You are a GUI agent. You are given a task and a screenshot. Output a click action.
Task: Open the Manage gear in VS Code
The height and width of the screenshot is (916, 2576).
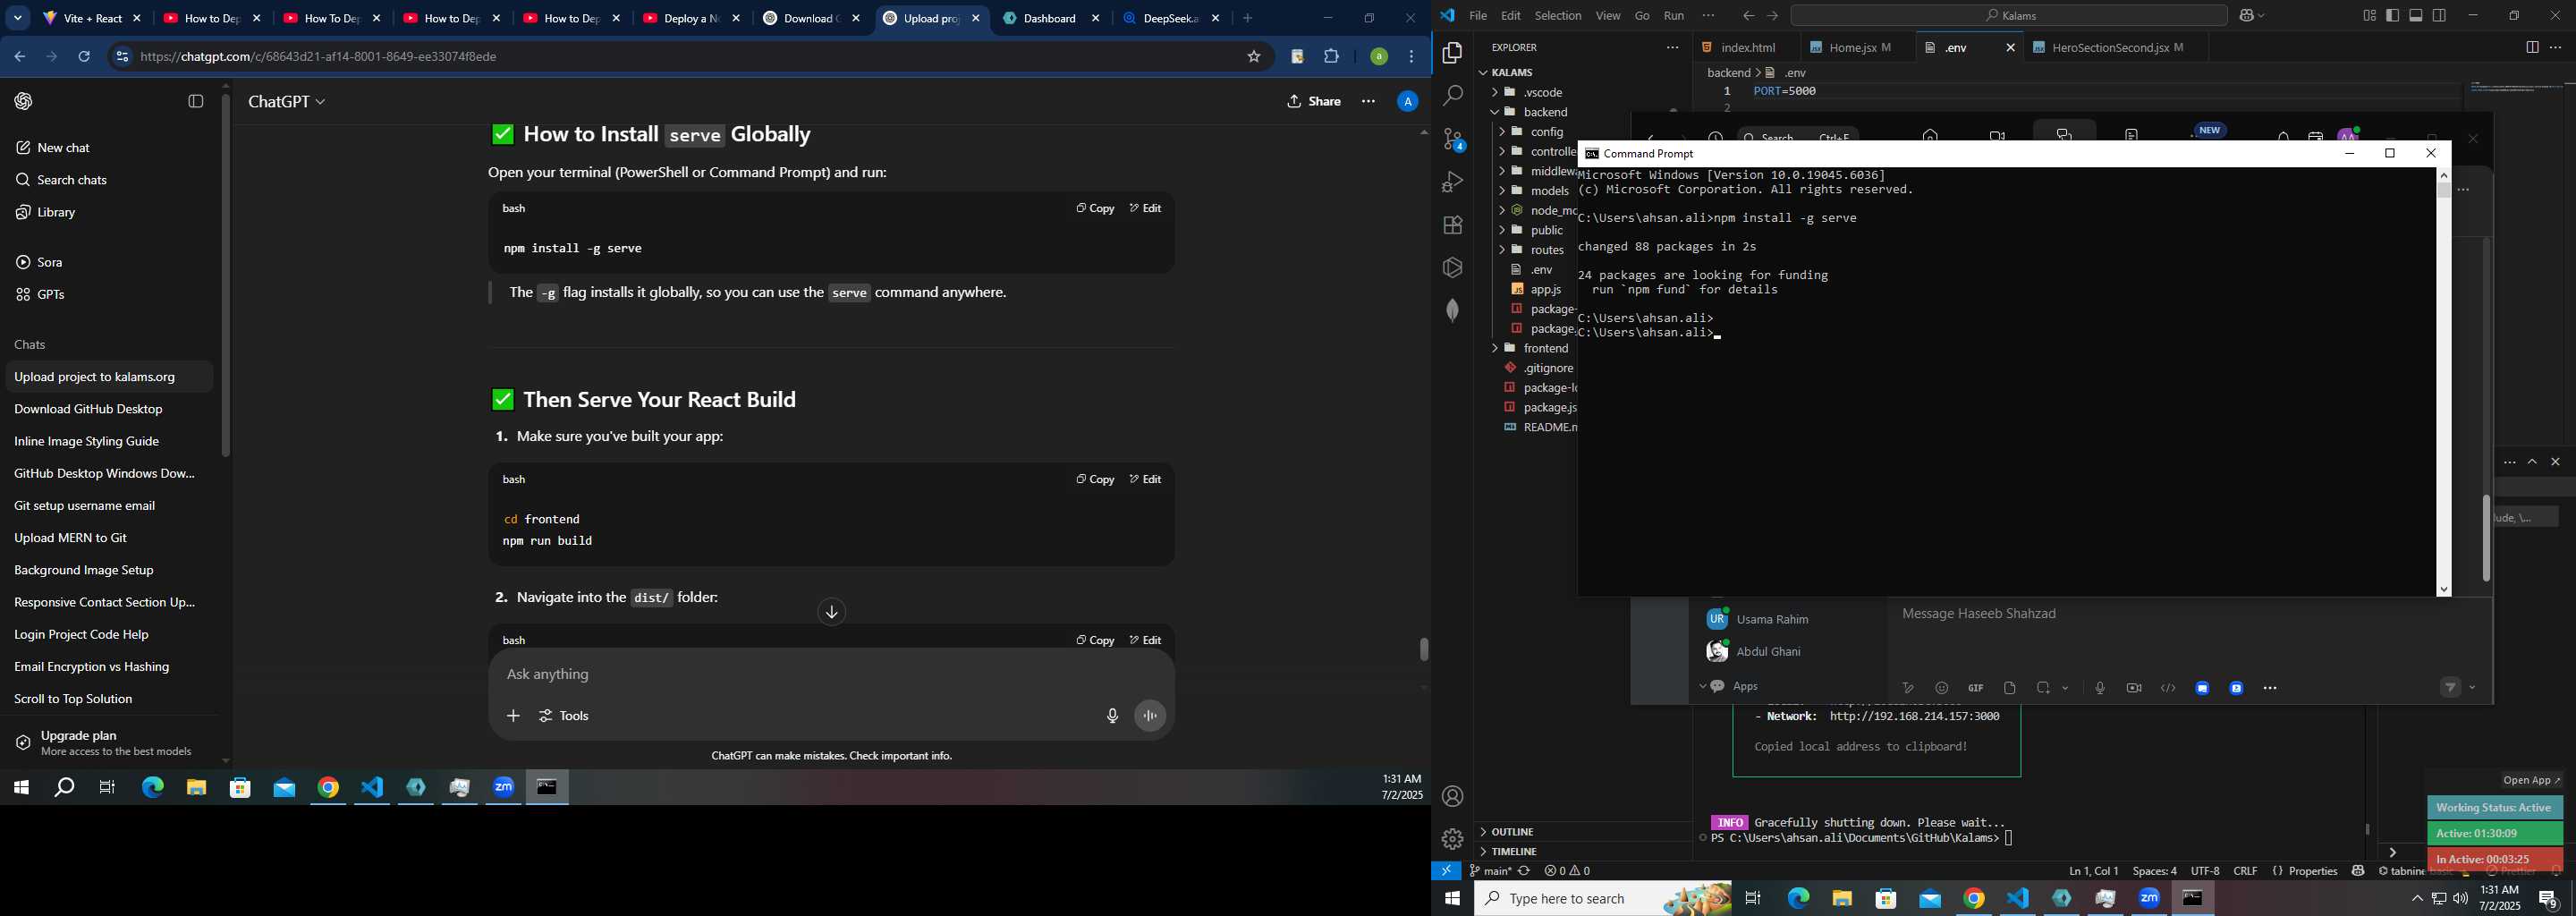click(x=1452, y=839)
